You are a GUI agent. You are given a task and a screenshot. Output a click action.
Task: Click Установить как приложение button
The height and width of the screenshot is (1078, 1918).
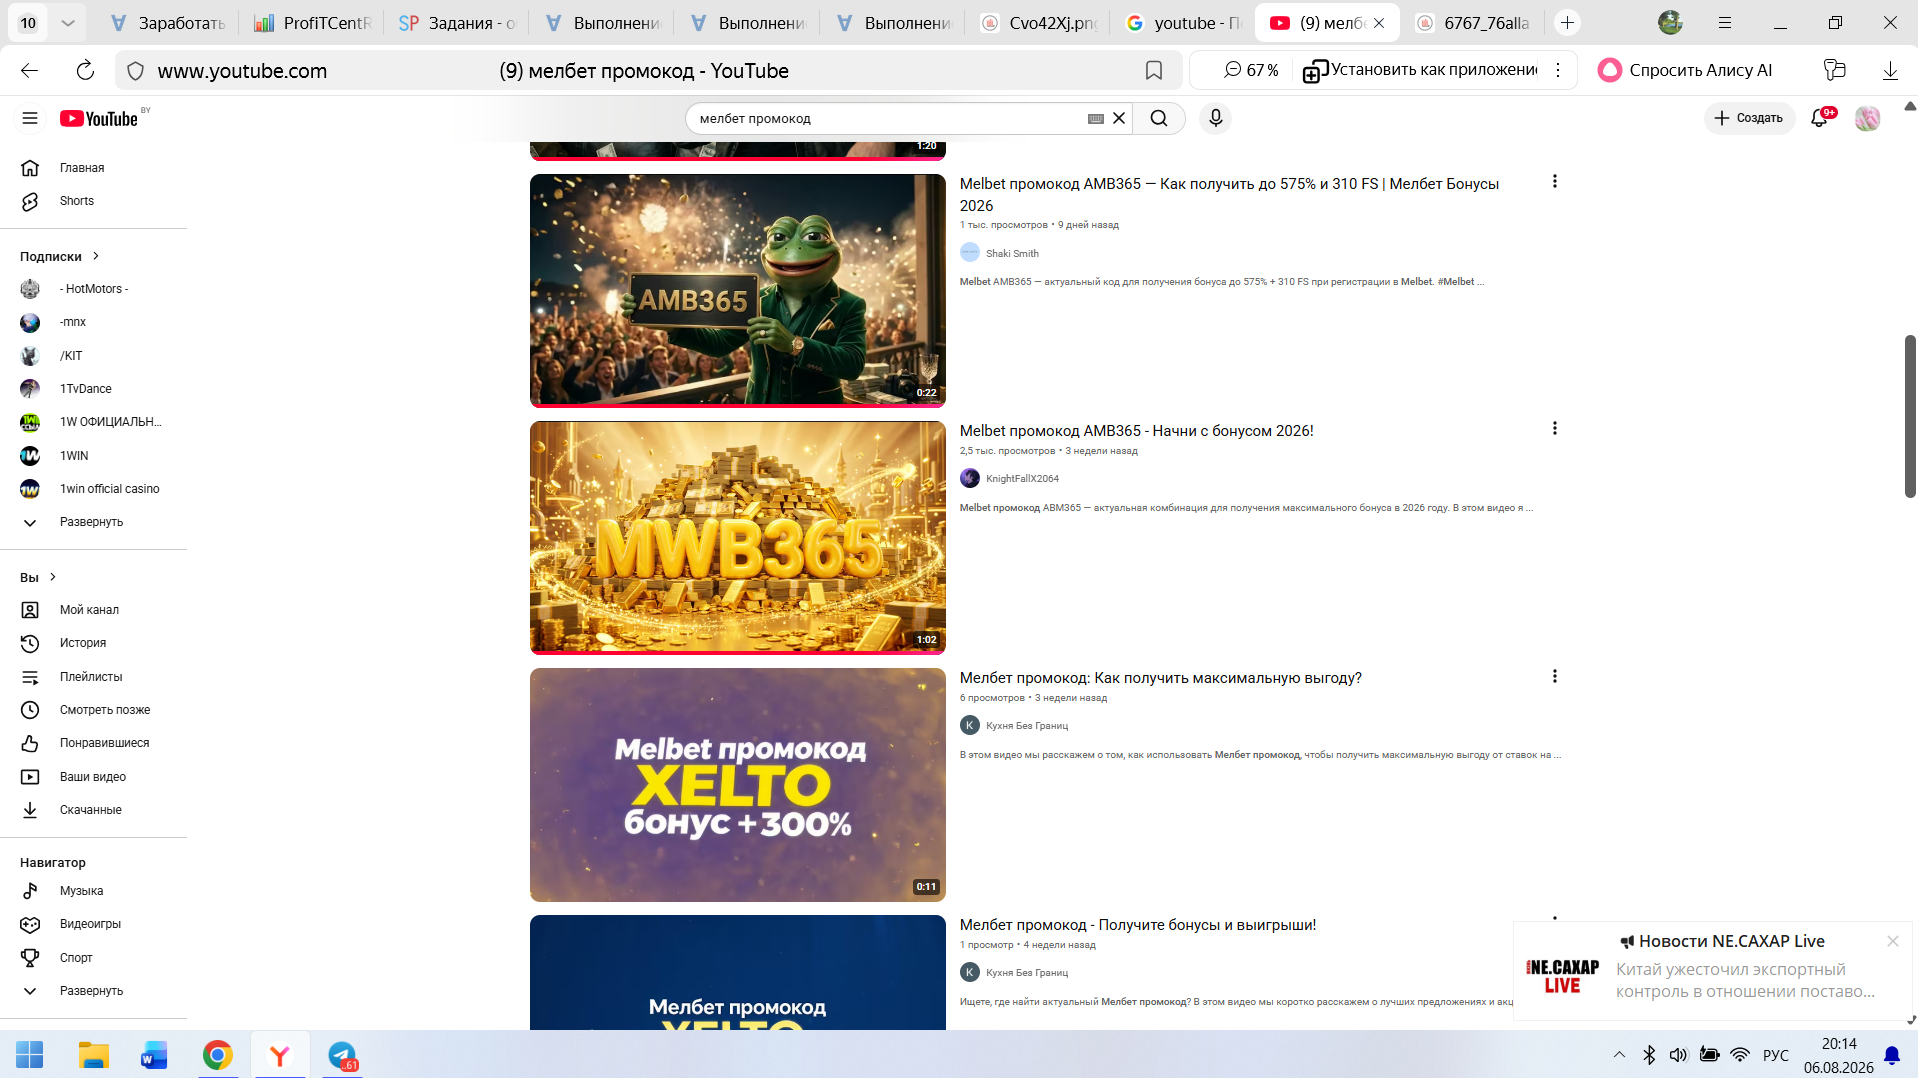1421,70
